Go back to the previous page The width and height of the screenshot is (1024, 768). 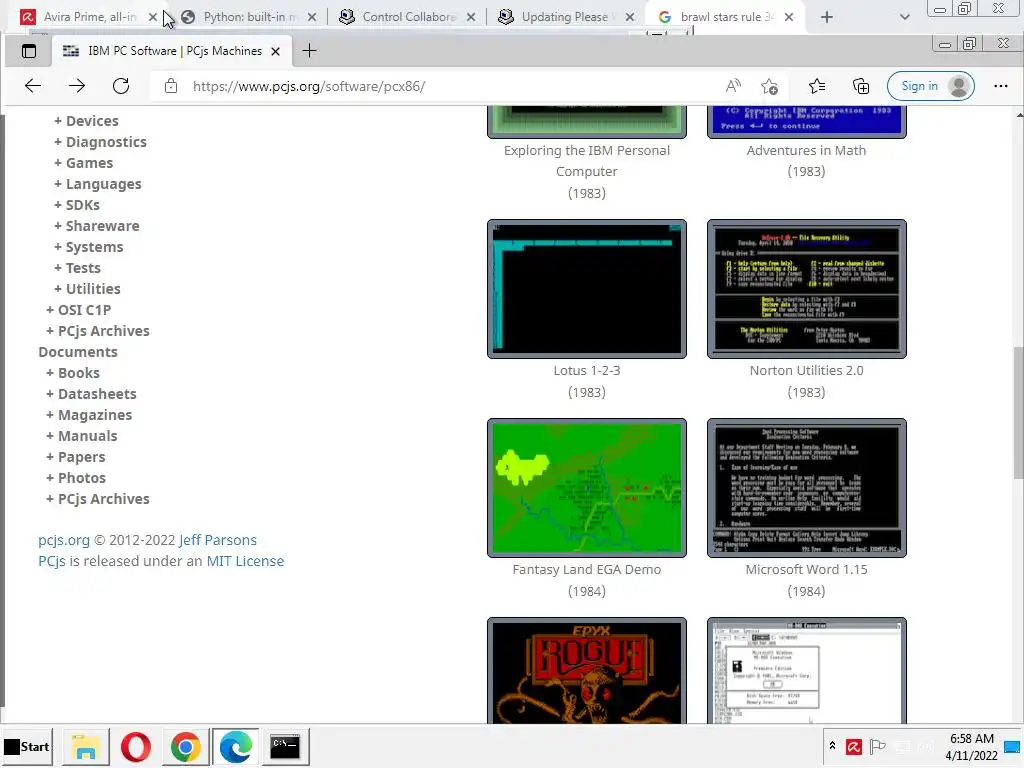click(x=33, y=86)
